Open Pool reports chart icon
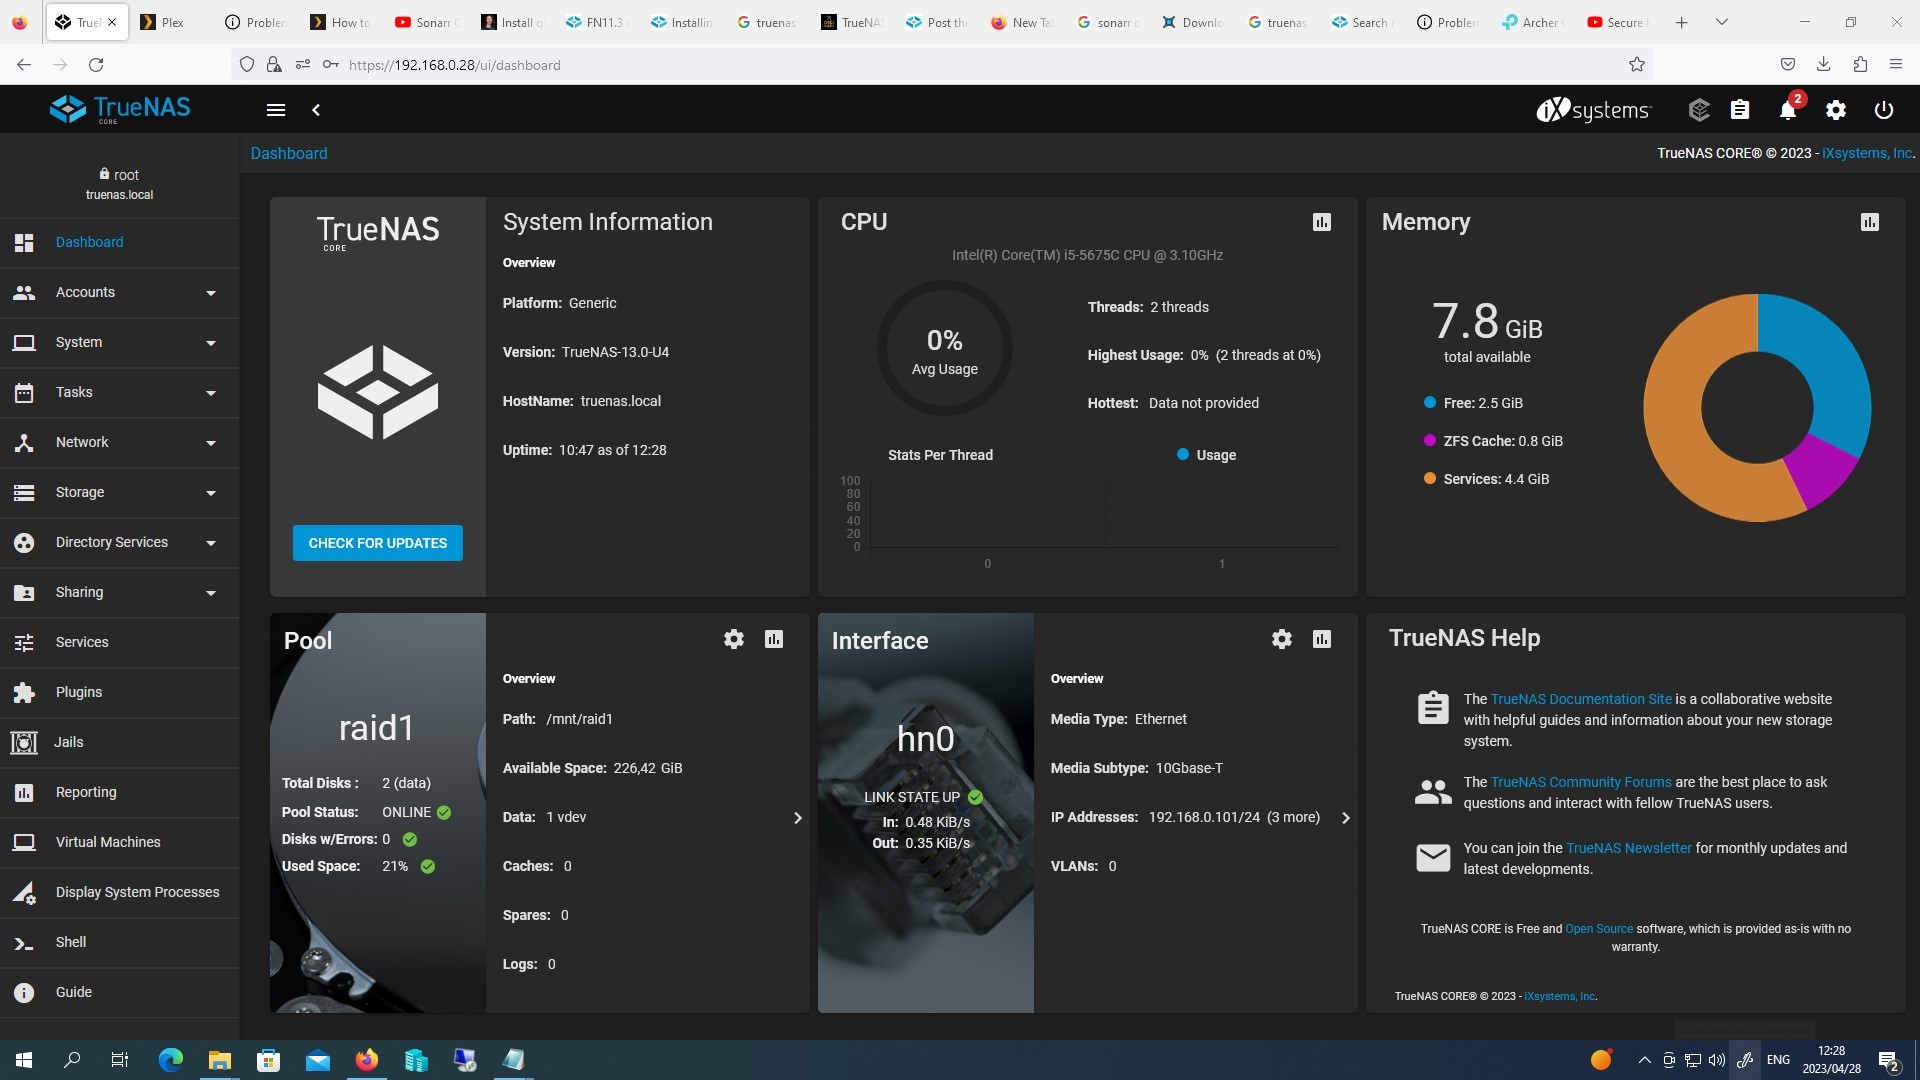The width and height of the screenshot is (1920, 1080). point(774,639)
